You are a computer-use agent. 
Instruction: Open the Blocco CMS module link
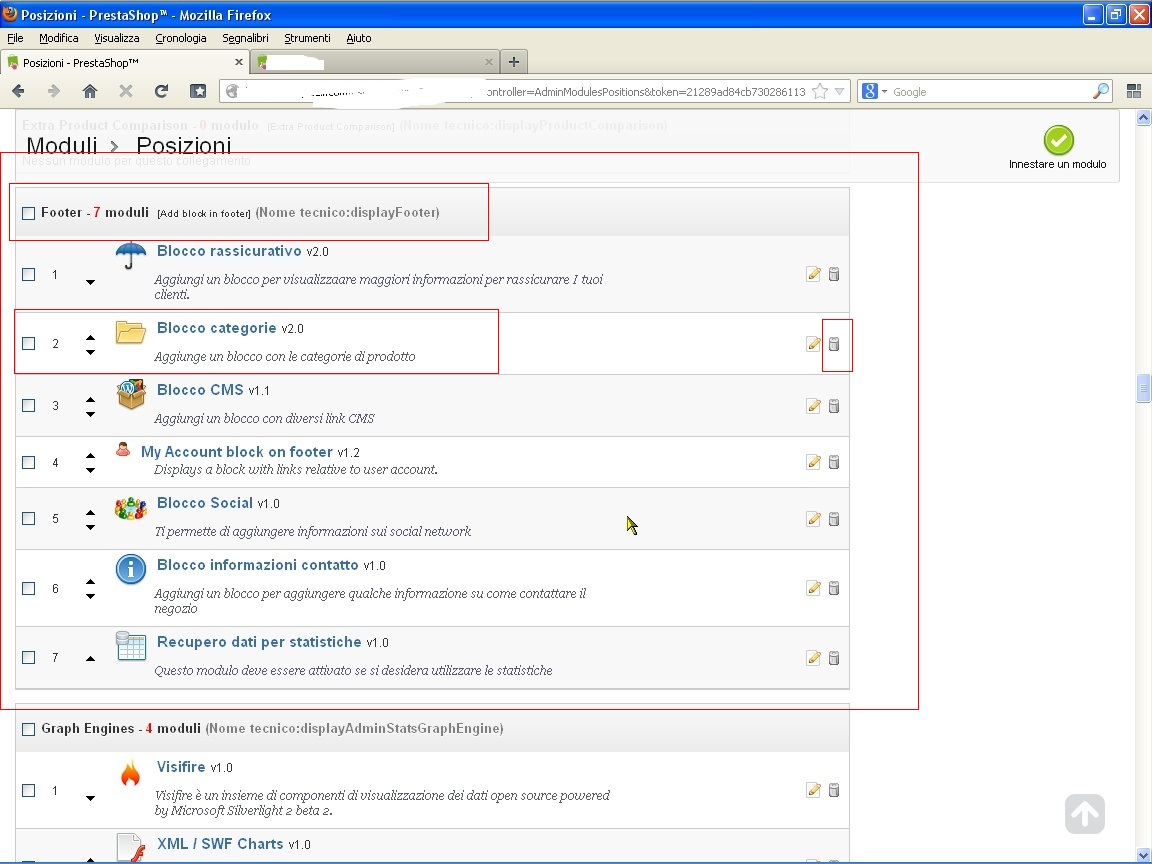pos(200,390)
